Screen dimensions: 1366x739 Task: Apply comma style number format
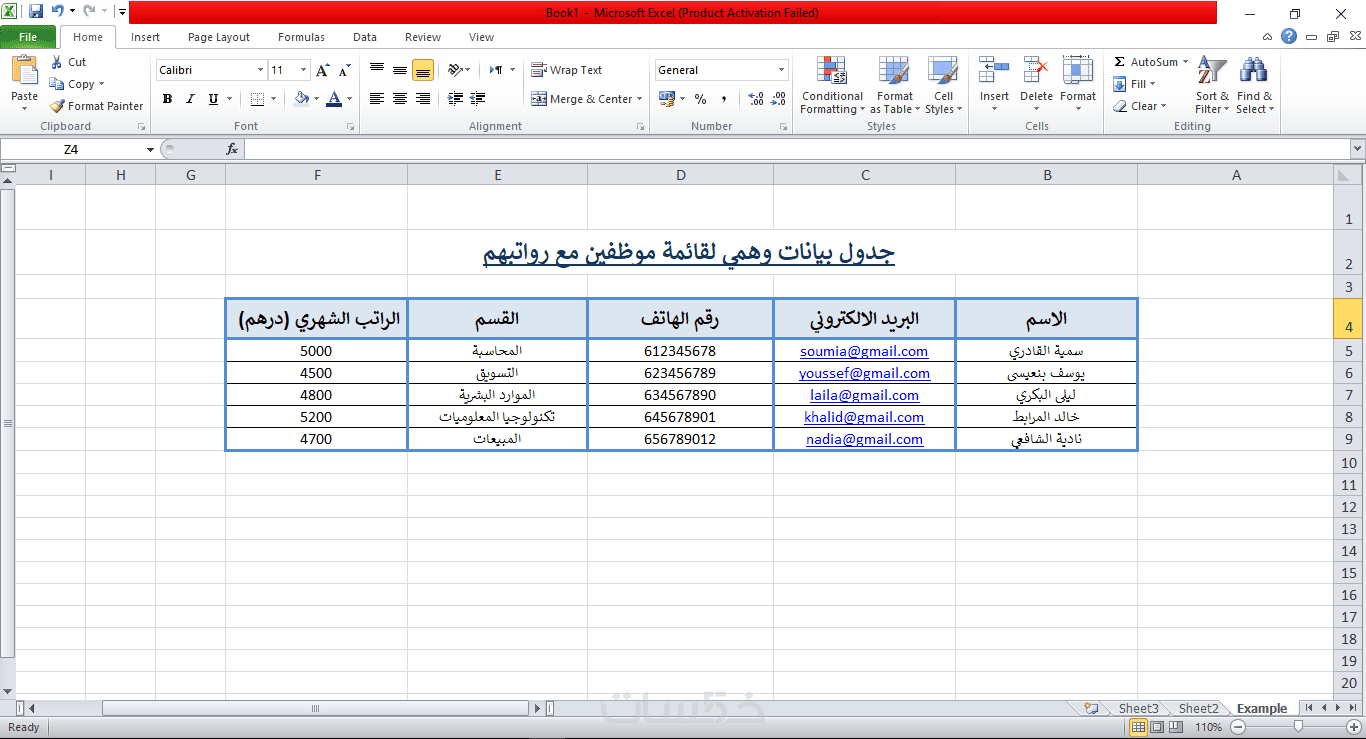tap(722, 99)
